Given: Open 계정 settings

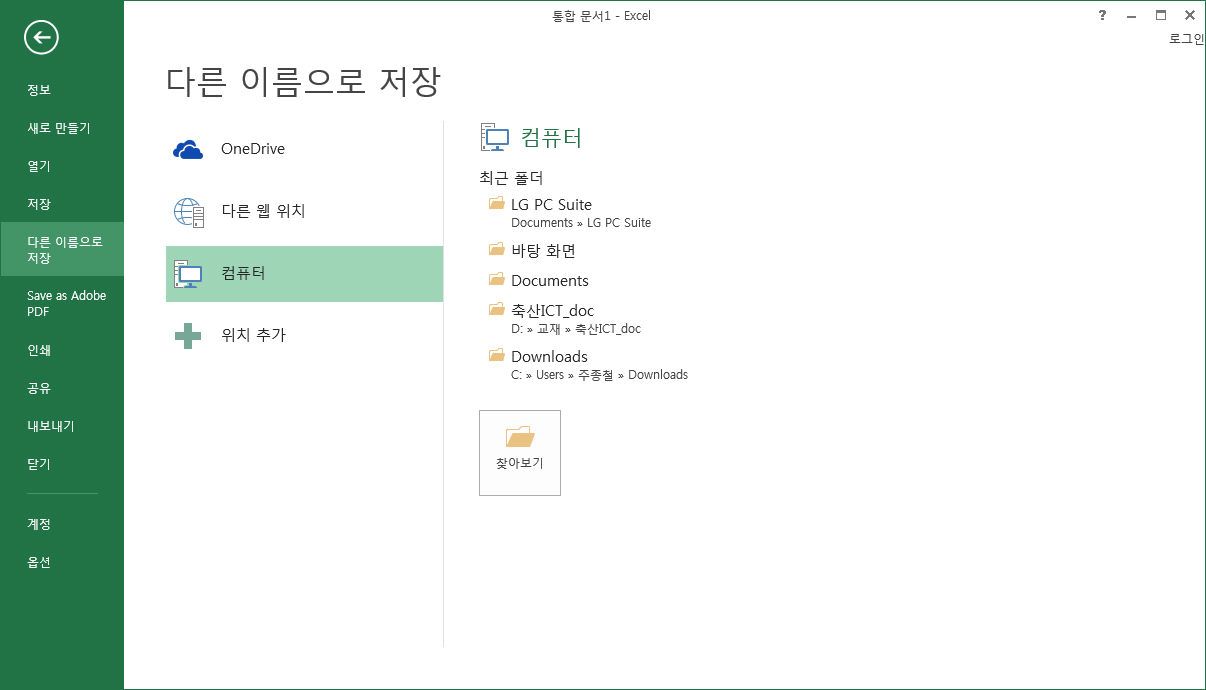Looking at the screenshot, I should point(62,524).
